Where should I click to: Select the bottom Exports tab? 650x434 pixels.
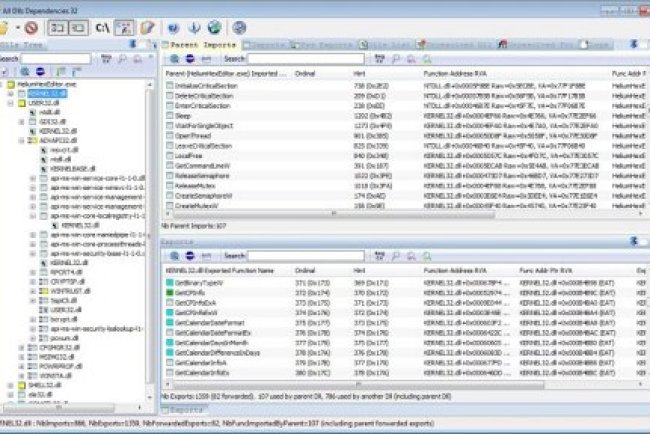pos(182,410)
